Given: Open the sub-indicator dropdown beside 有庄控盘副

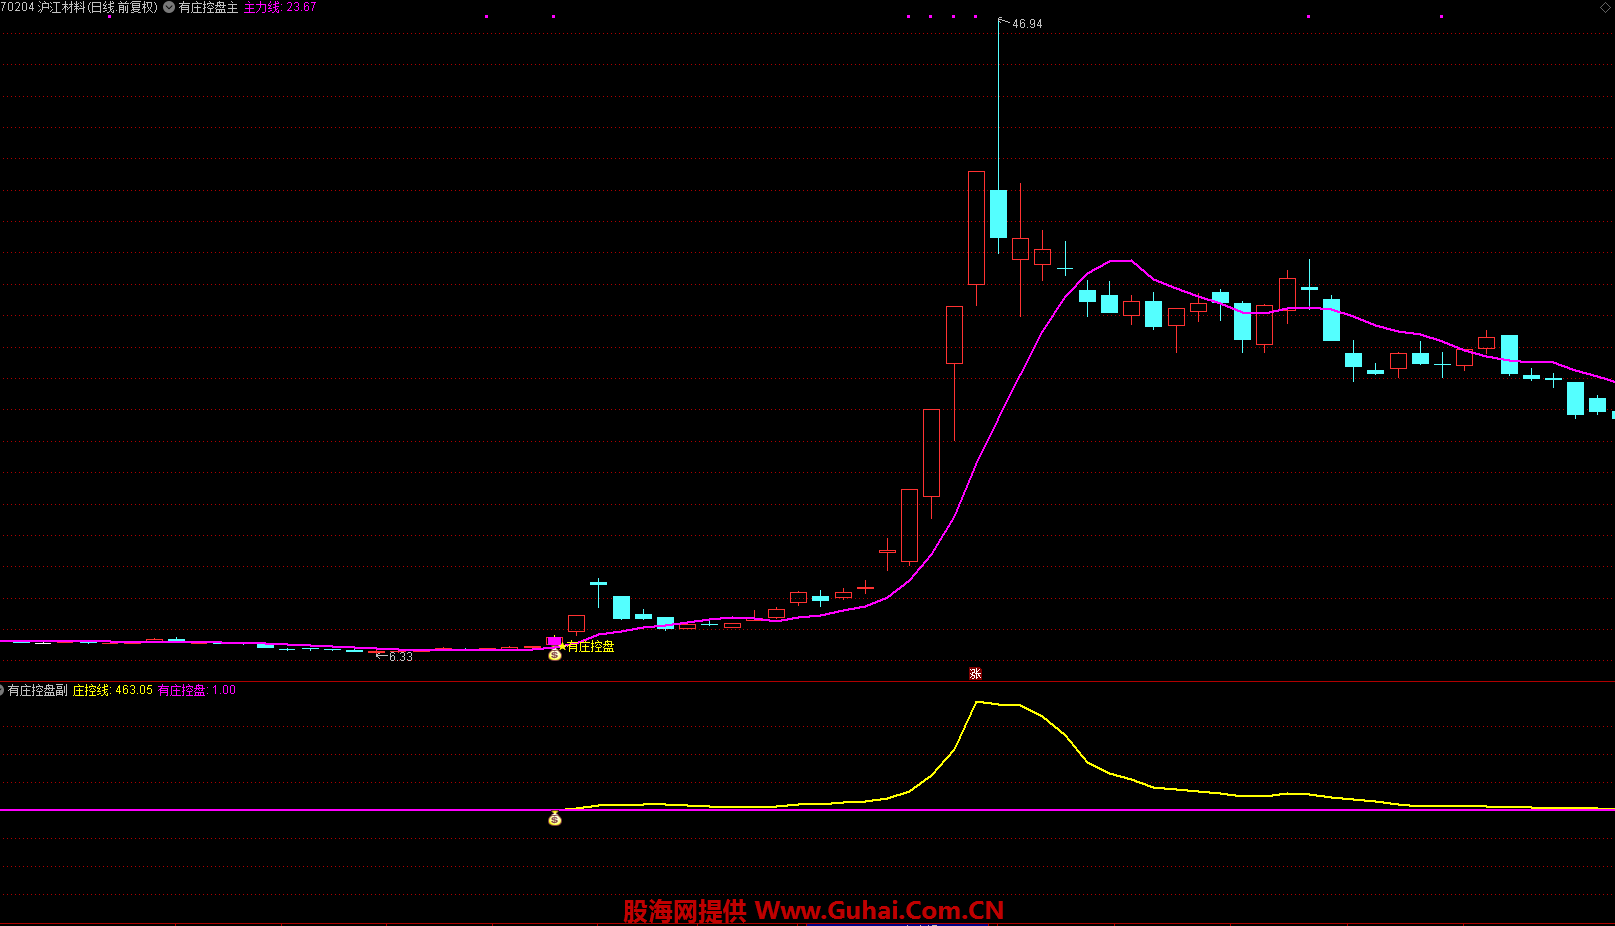Looking at the screenshot, I should 2,690.
